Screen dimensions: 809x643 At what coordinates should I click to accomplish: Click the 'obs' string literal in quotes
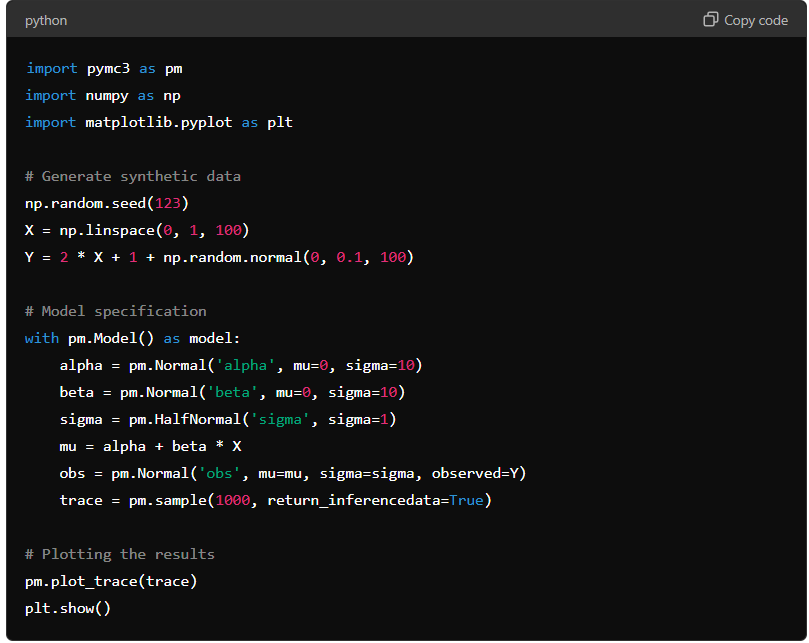click(219, 473)
